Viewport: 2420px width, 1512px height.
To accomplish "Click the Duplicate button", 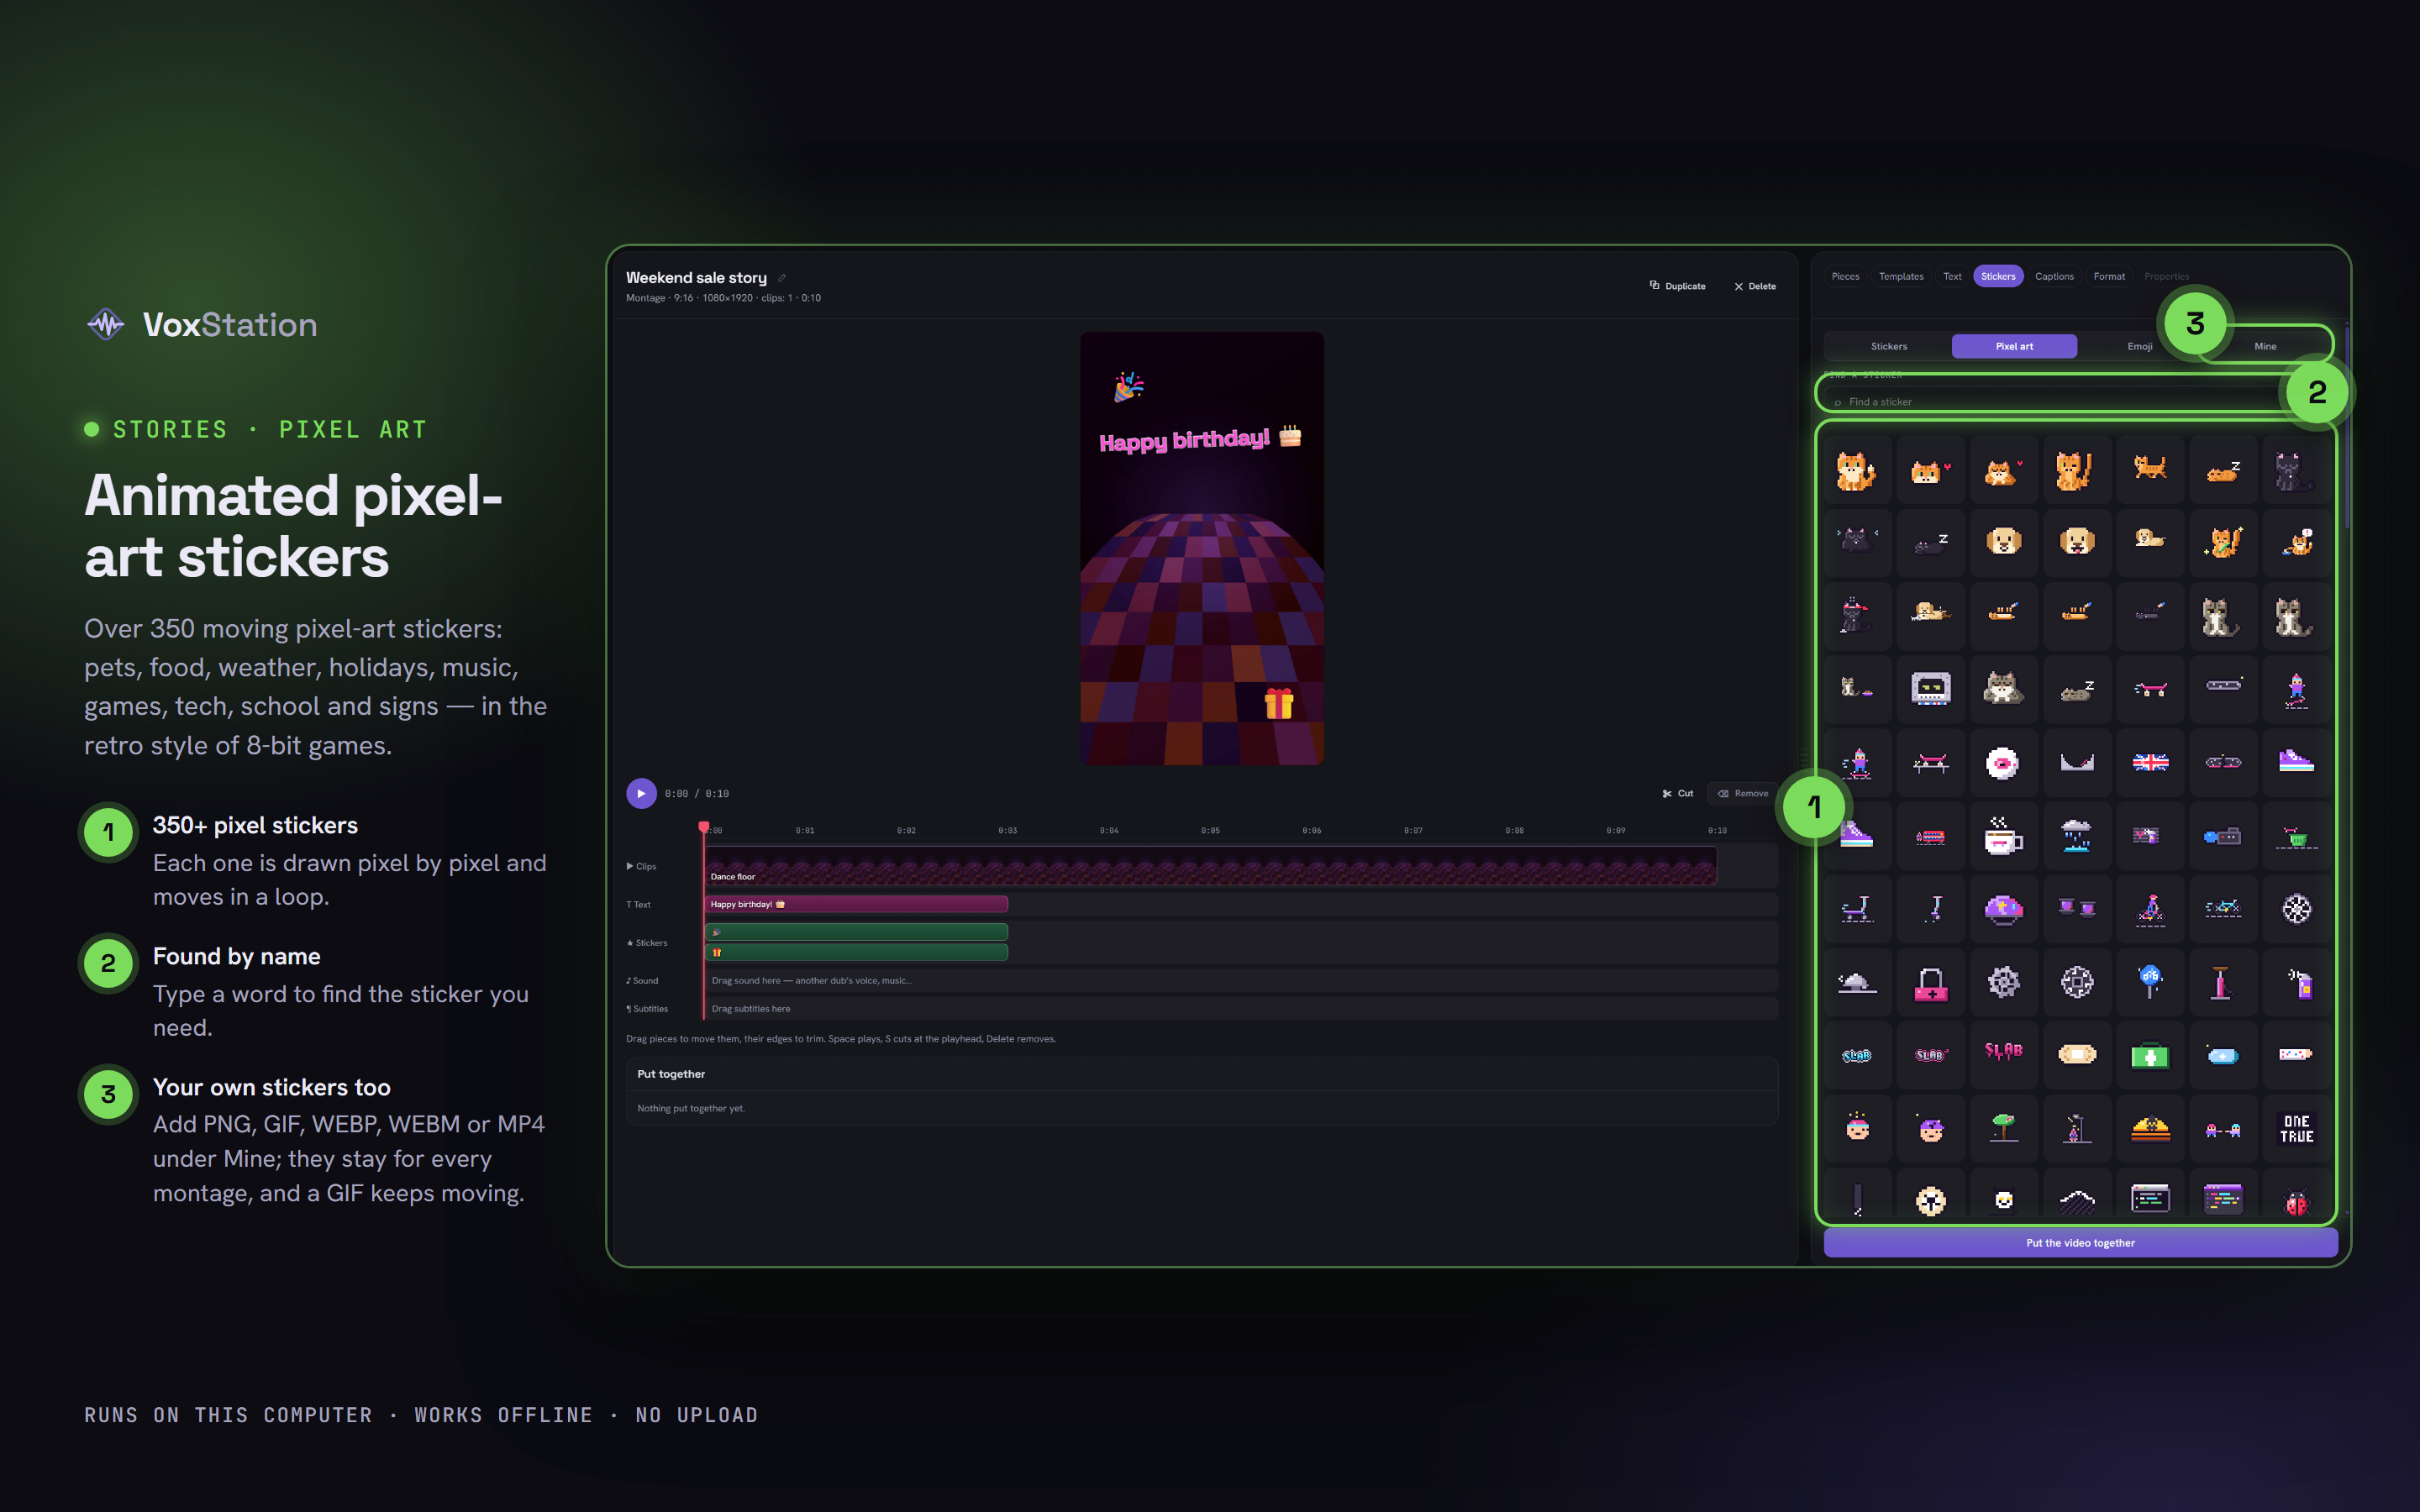I will [1678, 286].
